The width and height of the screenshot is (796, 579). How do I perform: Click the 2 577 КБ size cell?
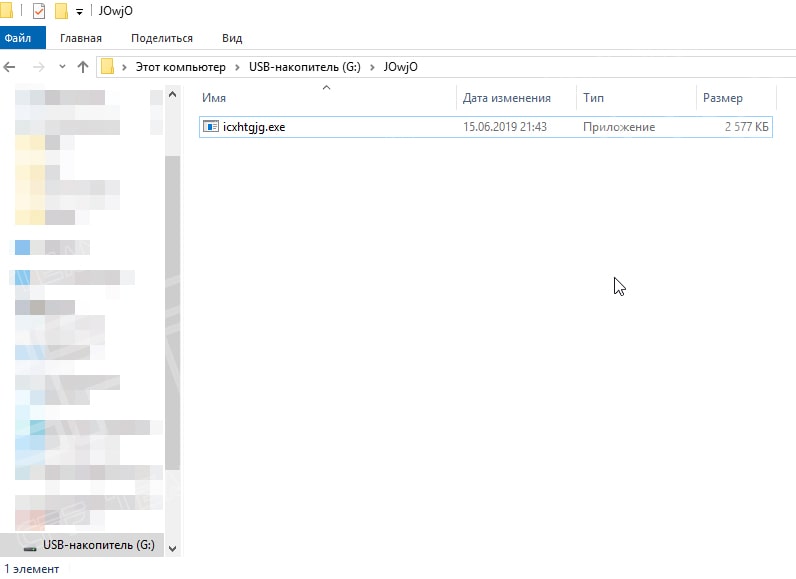pyautogui.click(x=746, y=127)
